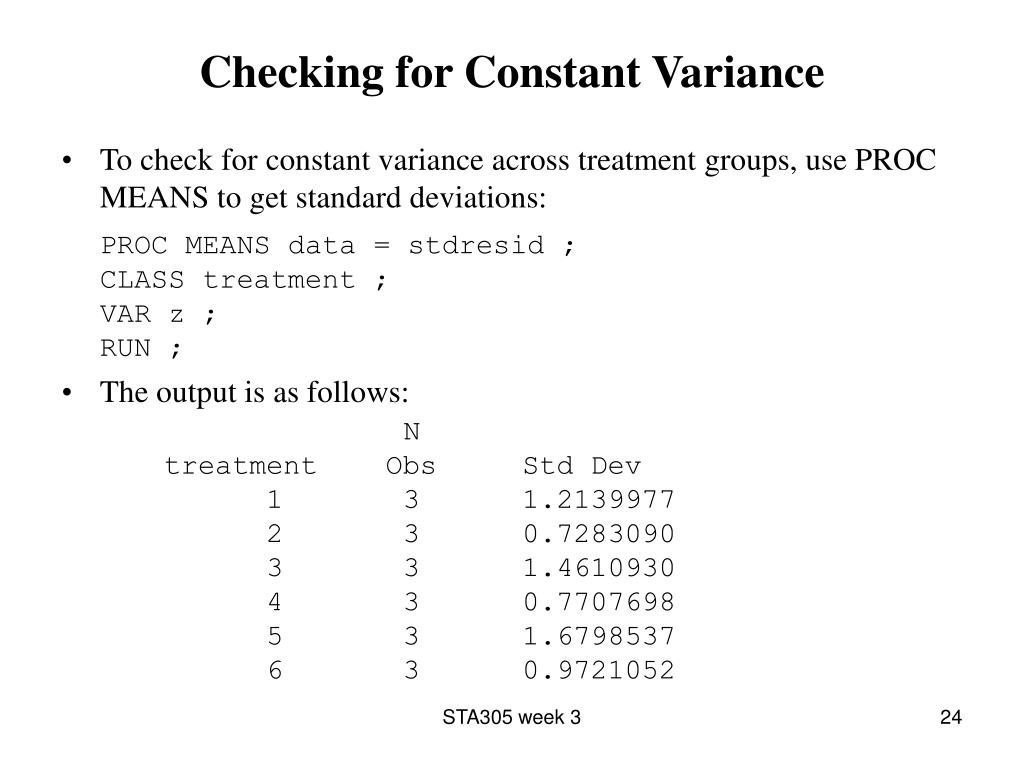This screenshot has height=768, width=1024.
Task: Click the Std Dev value 1.4610930
Action: (599, 568)
